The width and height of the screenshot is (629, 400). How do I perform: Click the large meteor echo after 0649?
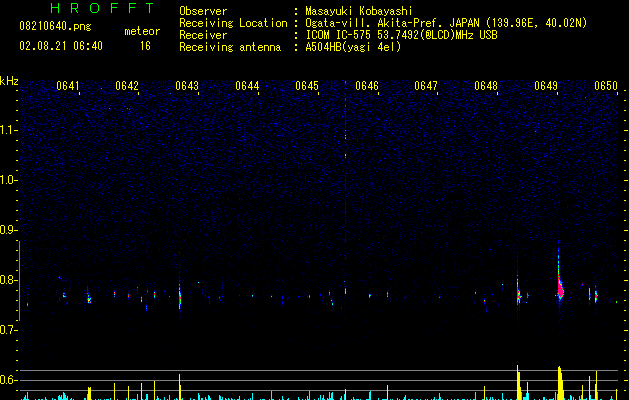tap(560, 286)
